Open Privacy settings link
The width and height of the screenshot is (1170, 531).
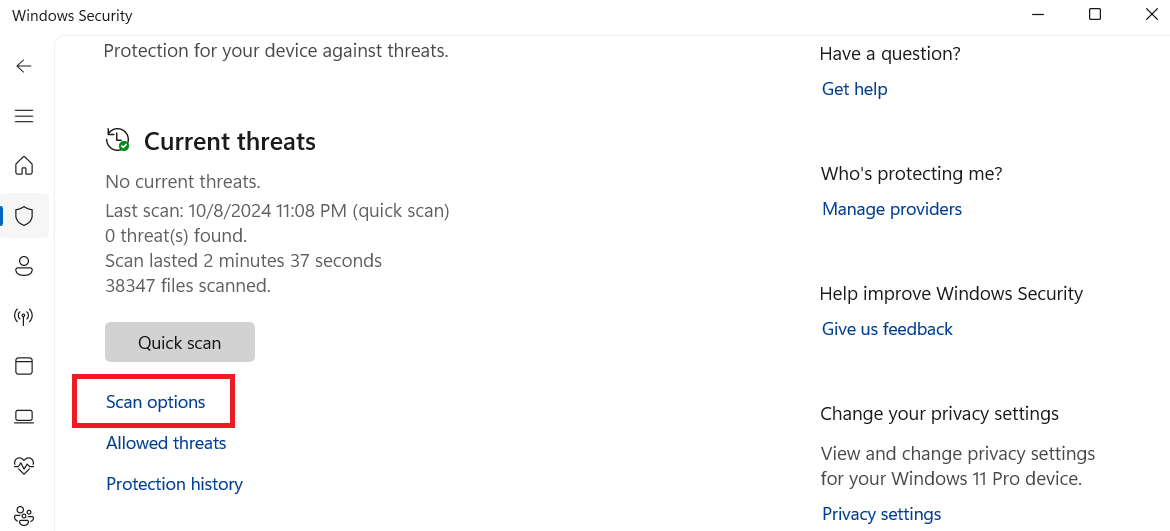click(x=881, y=514)
